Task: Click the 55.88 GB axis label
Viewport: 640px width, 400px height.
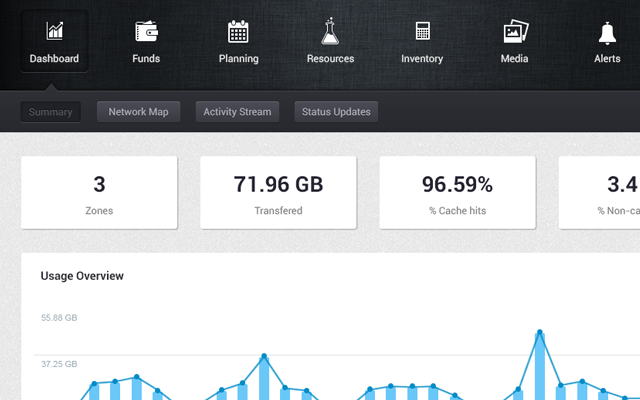Action: pos(59,318)
